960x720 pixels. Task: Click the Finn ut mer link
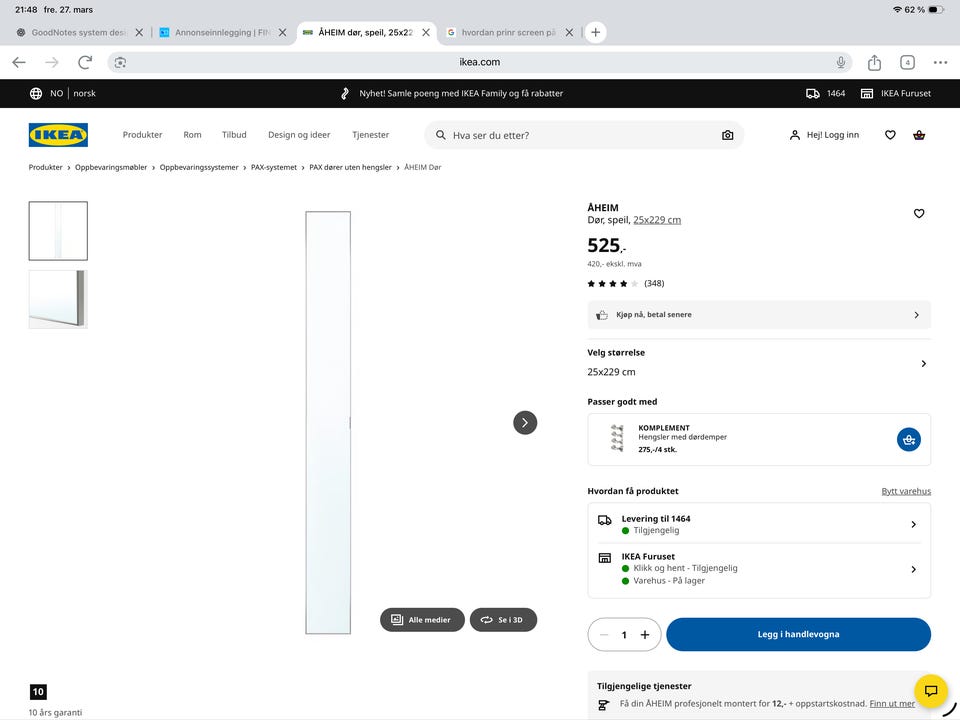tap(891, 704)
